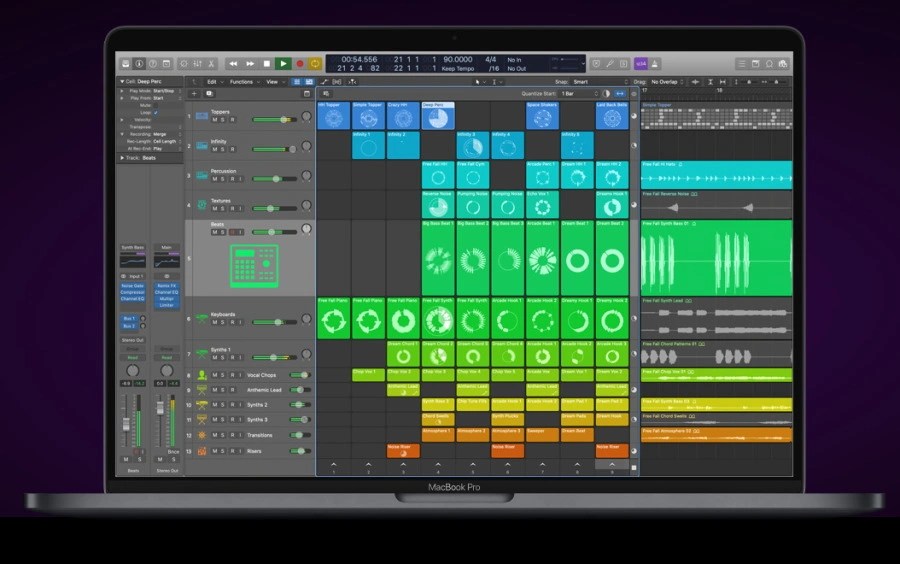The height and width of the screenshot is (564, 900).
Task: Toggle the metronome click icon
Action: pos(655,64)
